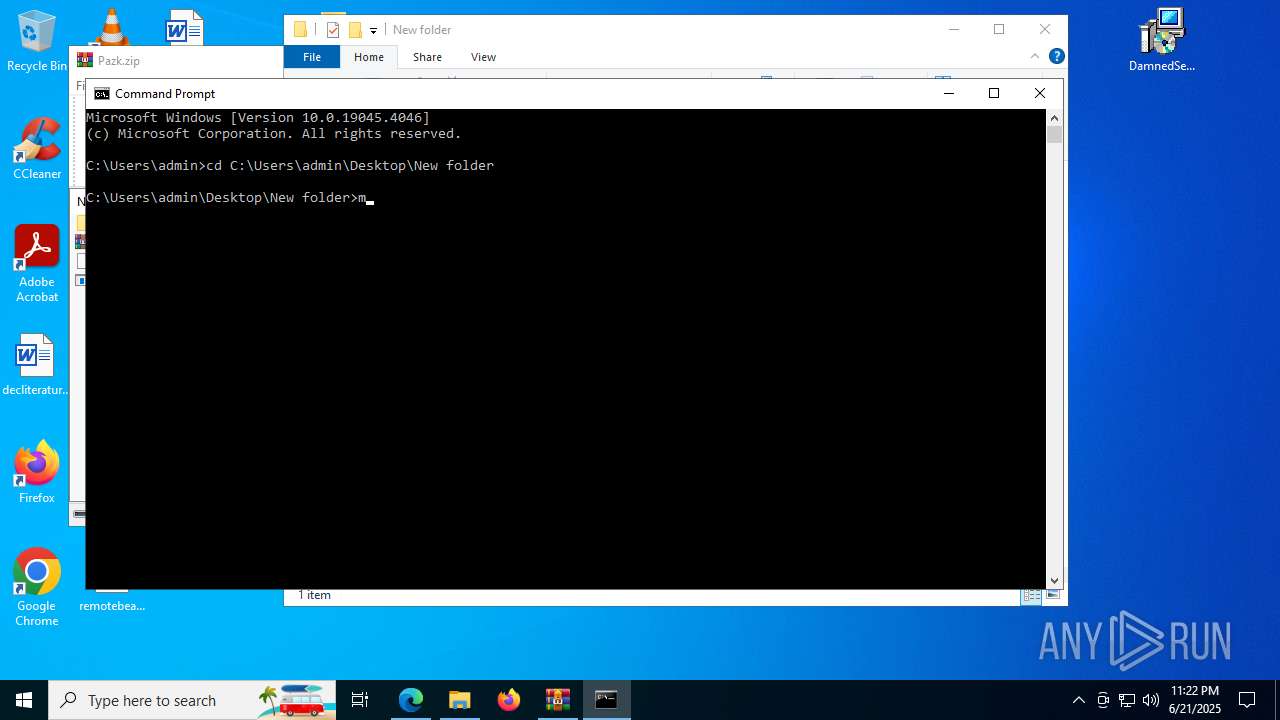
Task: Maximize the Command Prompt window
Action: click(x=994, y=94)
